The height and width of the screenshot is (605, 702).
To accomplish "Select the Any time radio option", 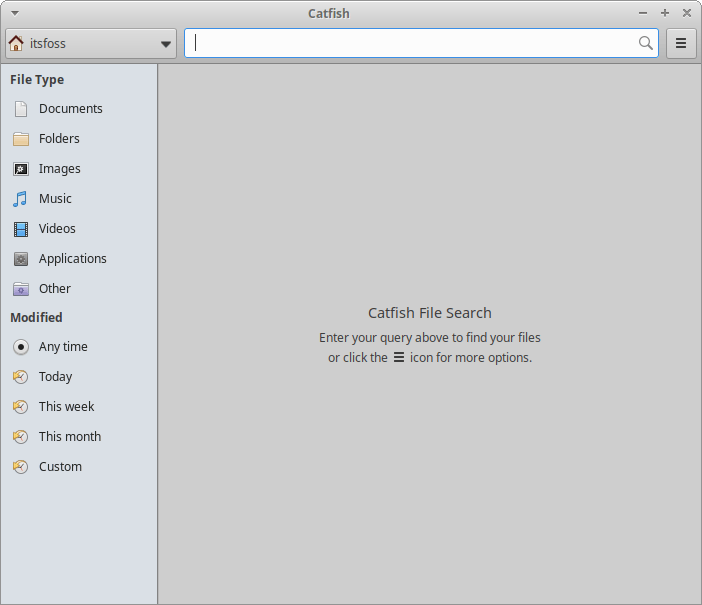I will [21, 347].
